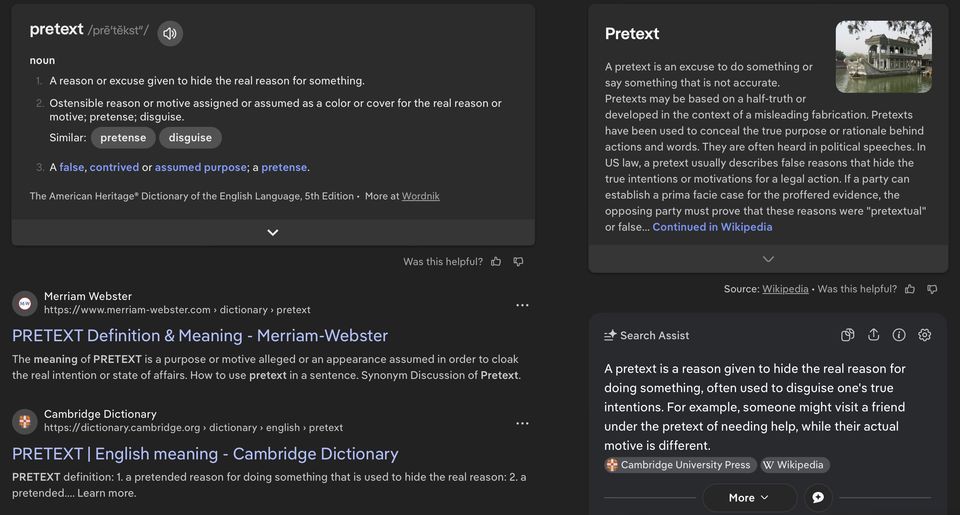Screen dimensions: 960x515
Task: Open the Pretext thumbnail image
Action: [883, 57]
